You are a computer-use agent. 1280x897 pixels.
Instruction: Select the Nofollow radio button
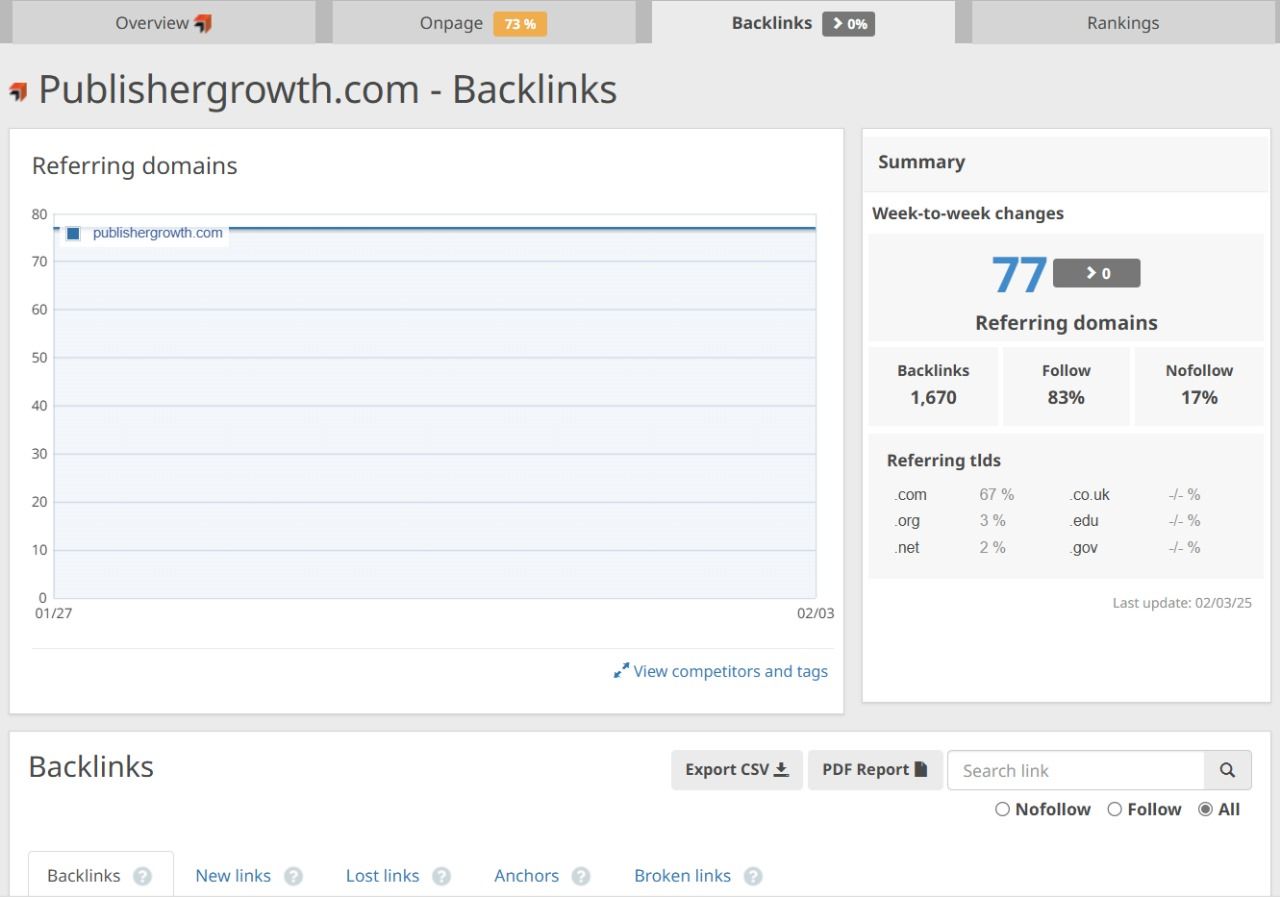point(1003,810)
